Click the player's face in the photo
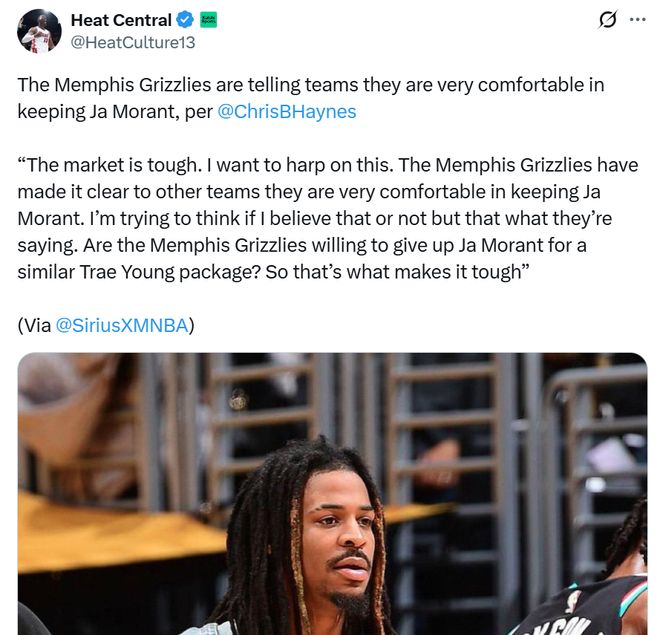Screen dimensions: 660x635 (343, 539)
